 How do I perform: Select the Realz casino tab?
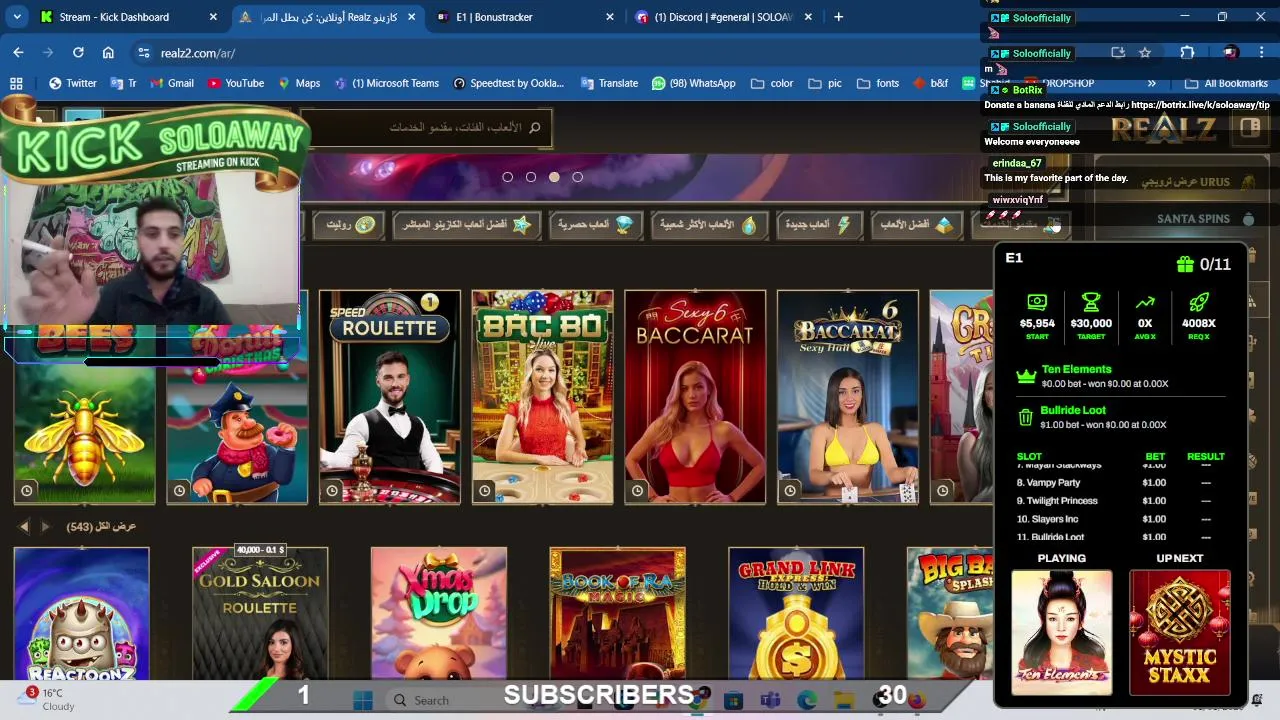328,17
